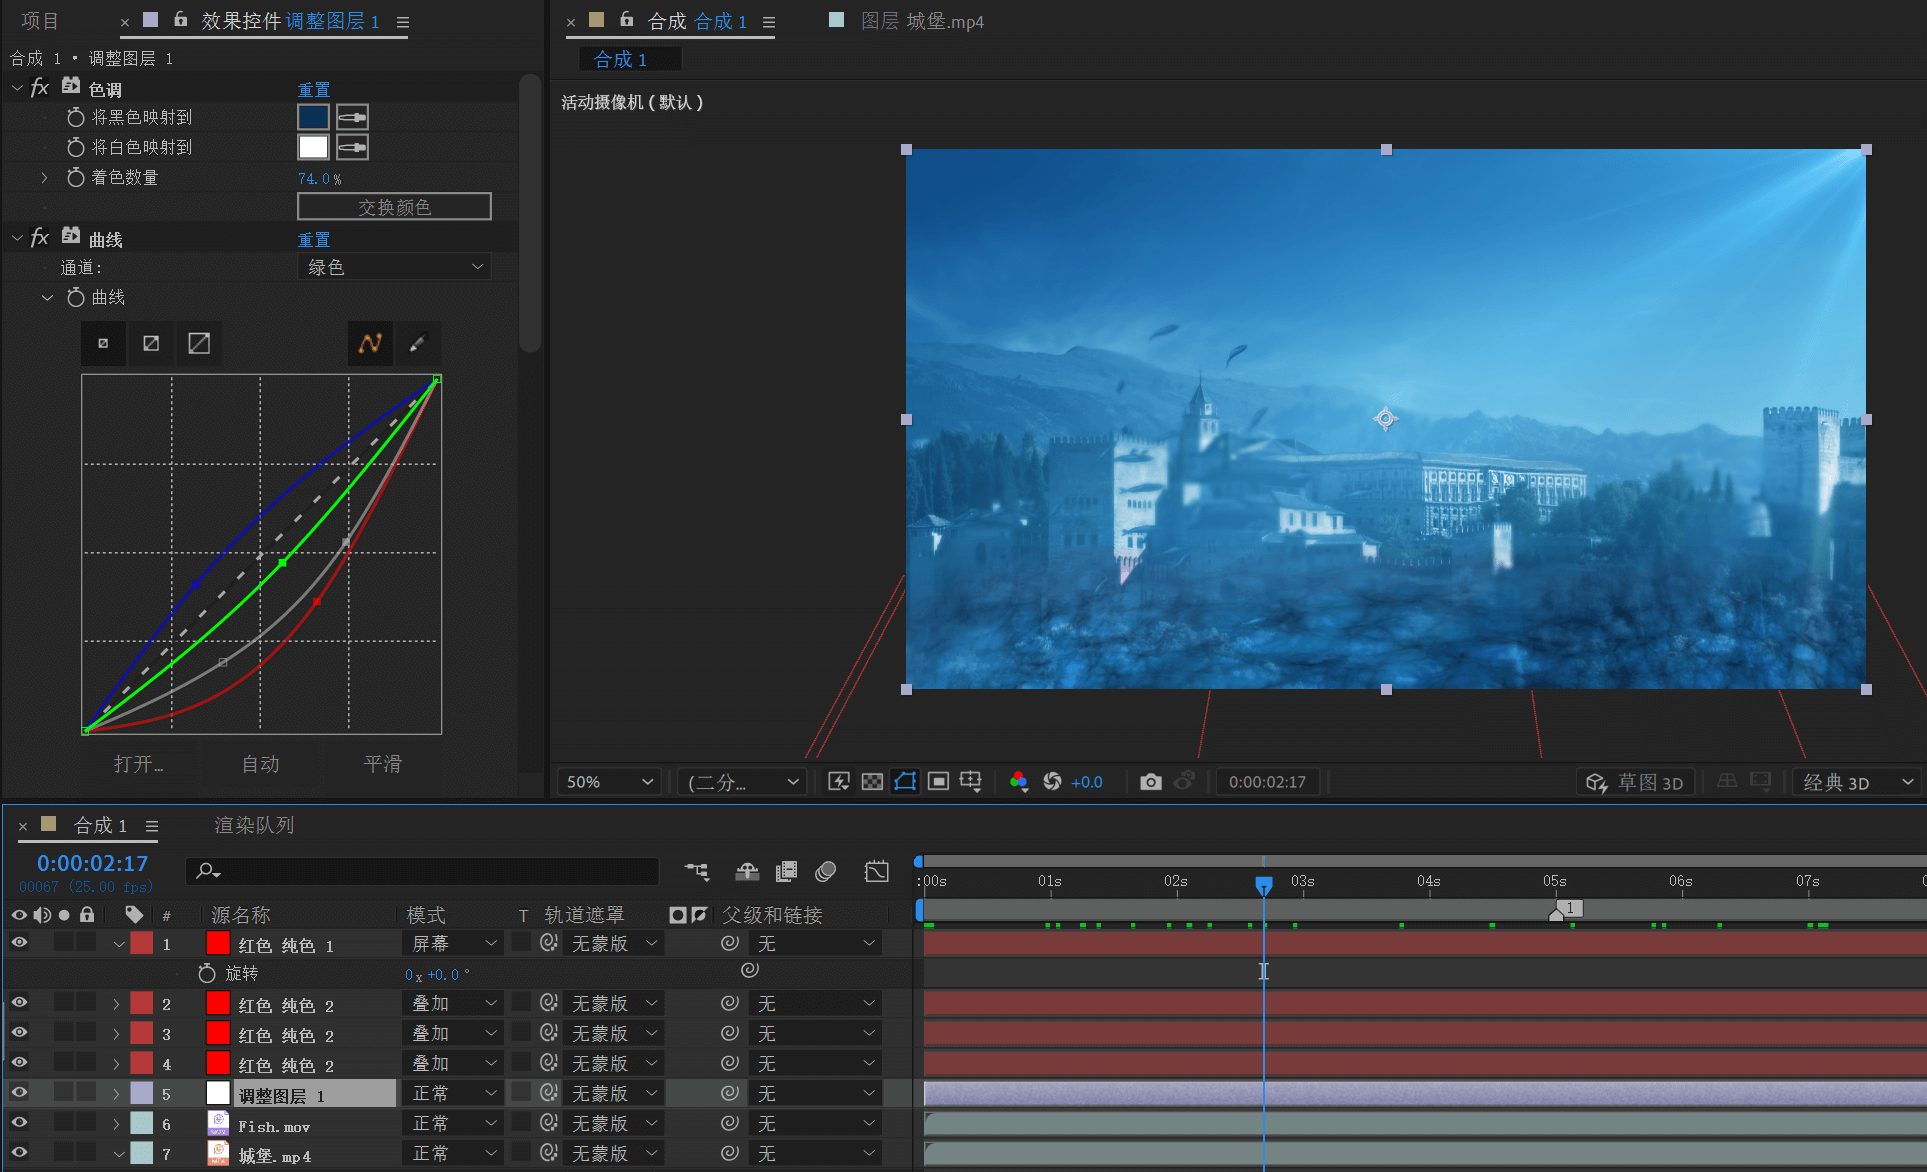
Task: Open the 通道 绿色 channel dropdown
Action: (x=394, y=267)
